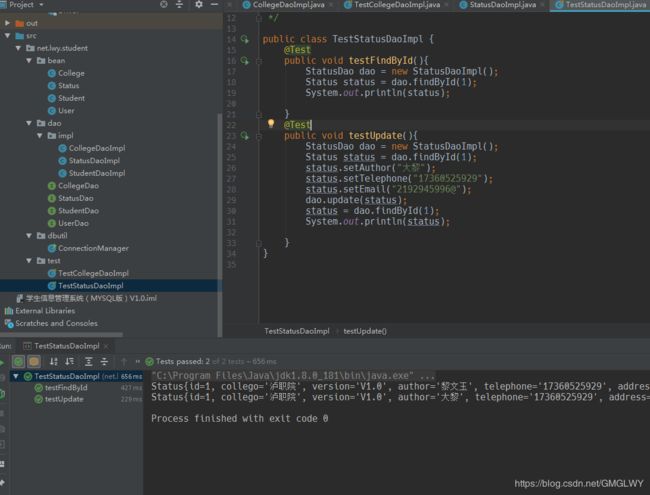Select TestCollegeDaoImpl in project tree
This screenshot has height=495, width=650.
[93, 273]
